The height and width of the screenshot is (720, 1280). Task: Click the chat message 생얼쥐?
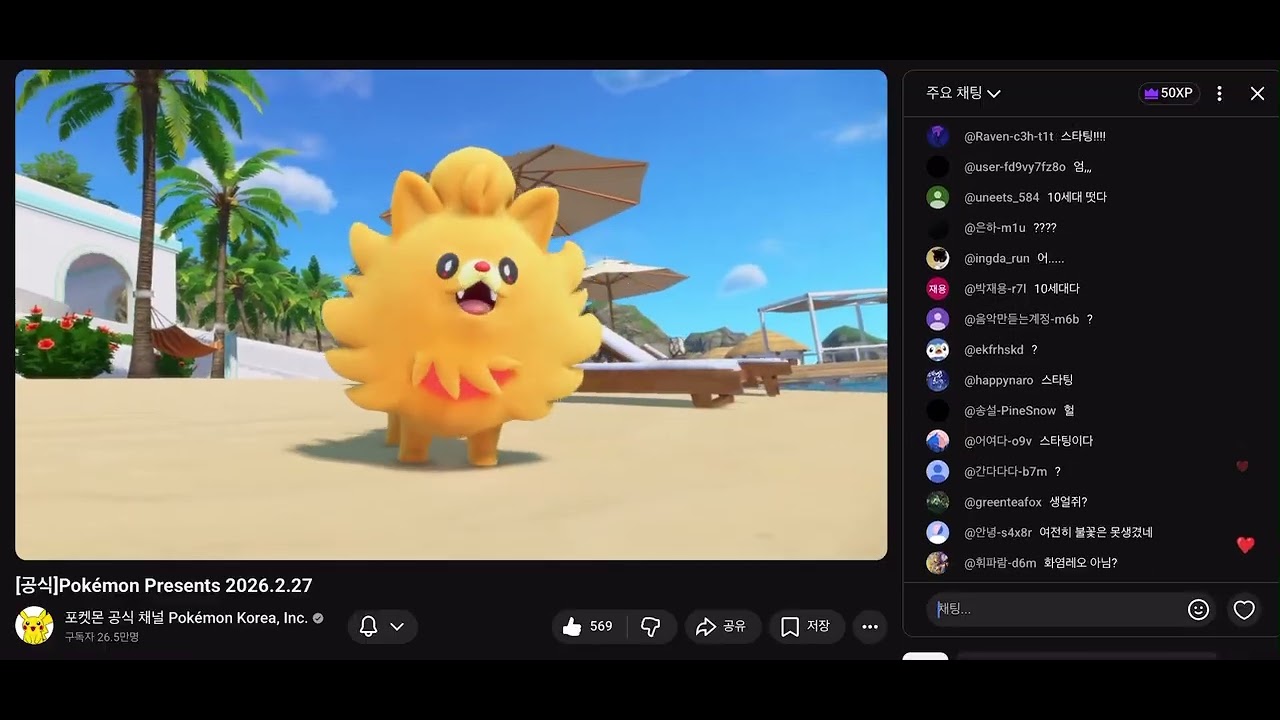[x=1068, y=502]
